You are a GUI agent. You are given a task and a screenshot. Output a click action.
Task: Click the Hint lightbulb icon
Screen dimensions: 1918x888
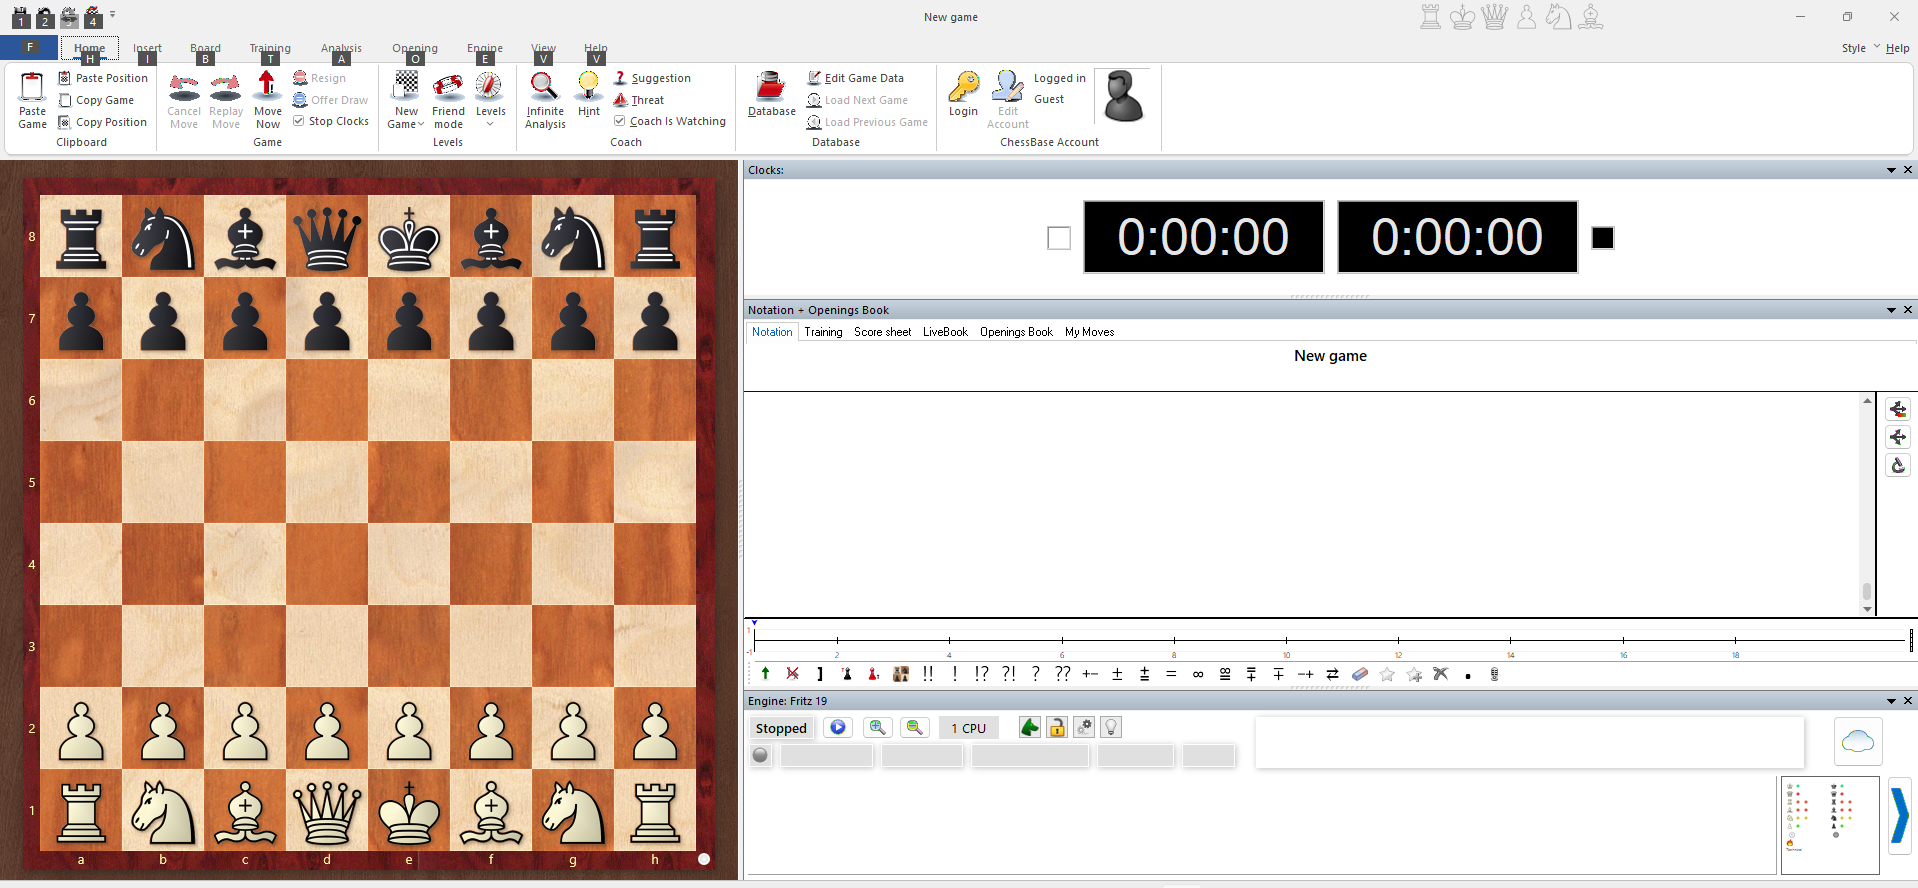[x=589, y=86]
